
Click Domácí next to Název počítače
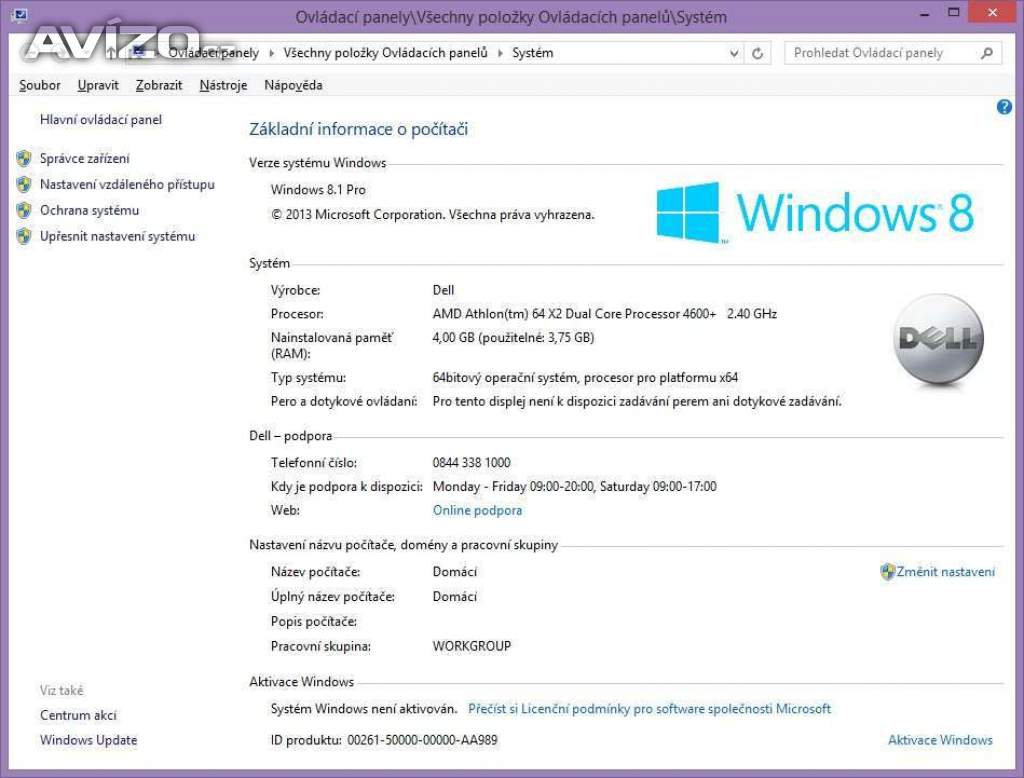coord(455,572)
